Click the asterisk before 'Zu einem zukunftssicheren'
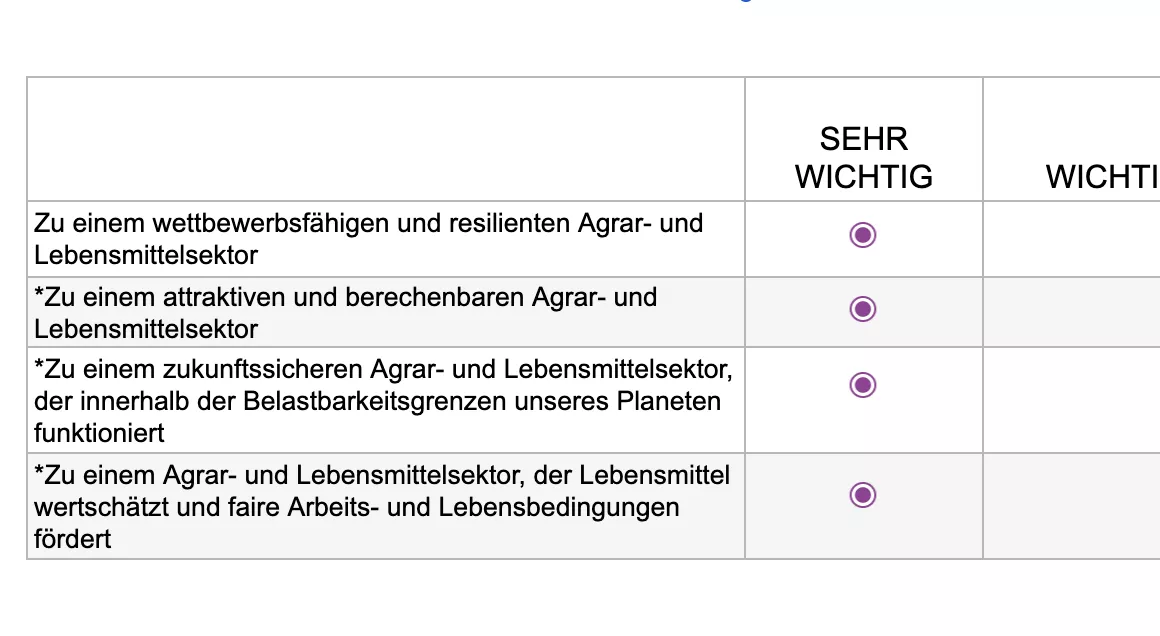The image size is (1160, 636). 39,370
